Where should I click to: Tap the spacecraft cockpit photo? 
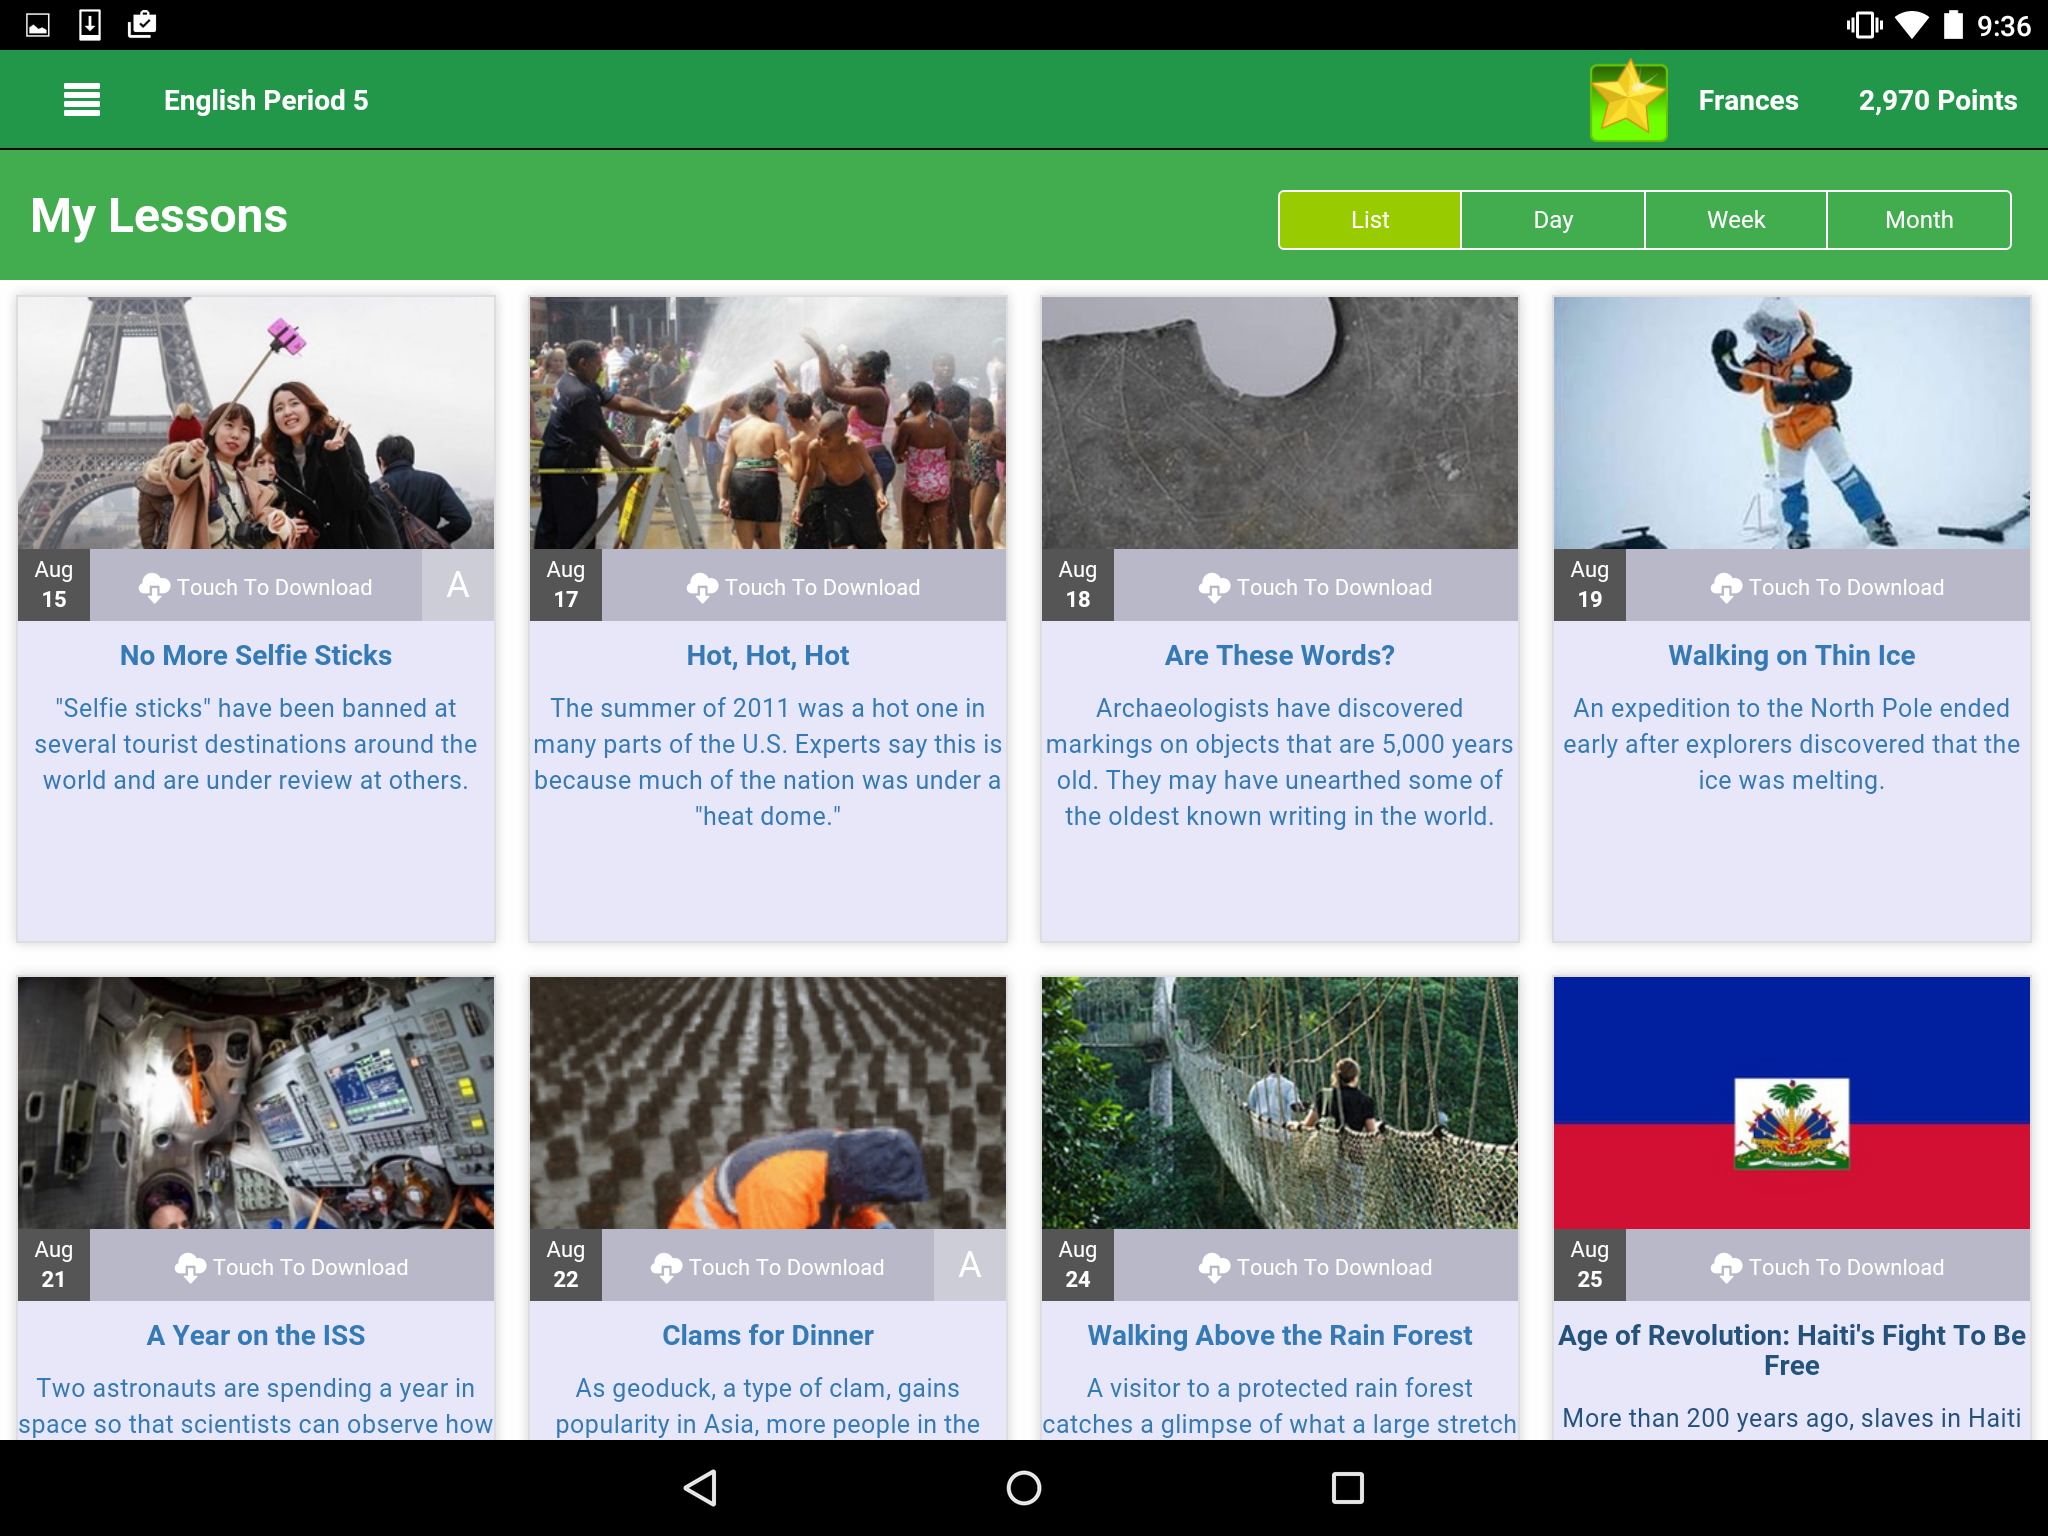pyautogui.click(x=256, y=1103)
